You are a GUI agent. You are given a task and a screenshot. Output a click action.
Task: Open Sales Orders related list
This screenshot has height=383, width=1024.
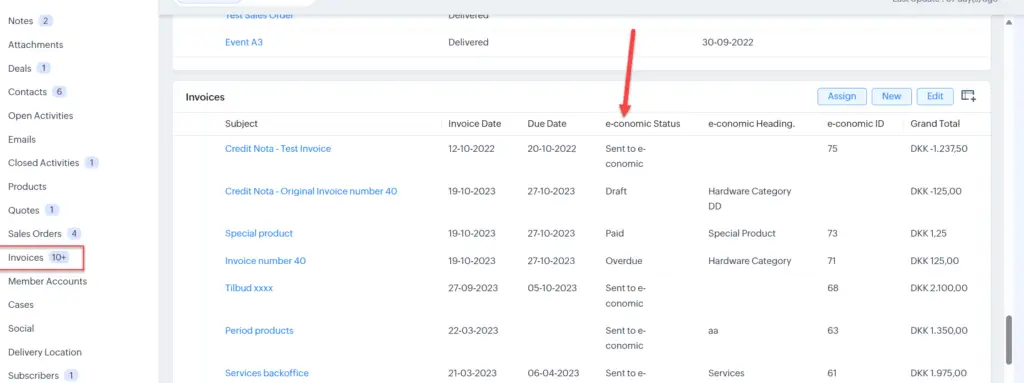[x=35, y=233]
